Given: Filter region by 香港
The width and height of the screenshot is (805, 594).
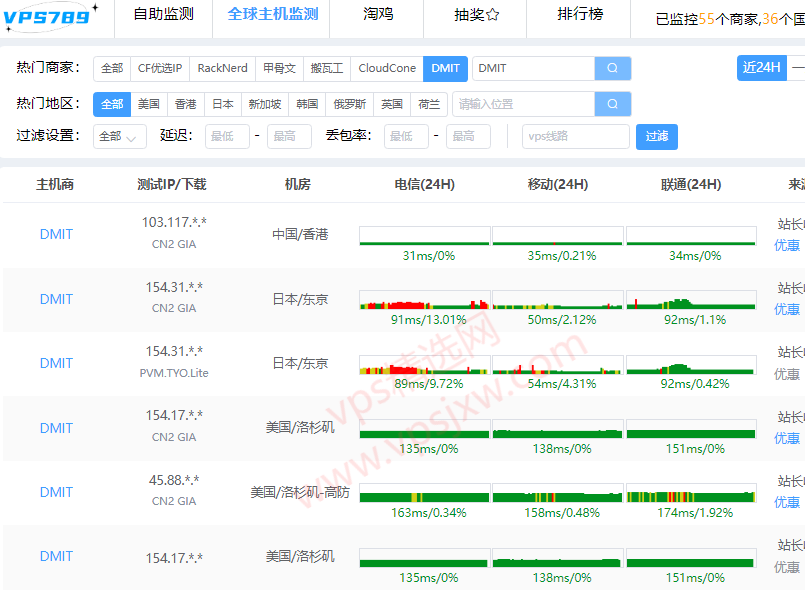Looking at the screenshot, I should coord(186,104).
